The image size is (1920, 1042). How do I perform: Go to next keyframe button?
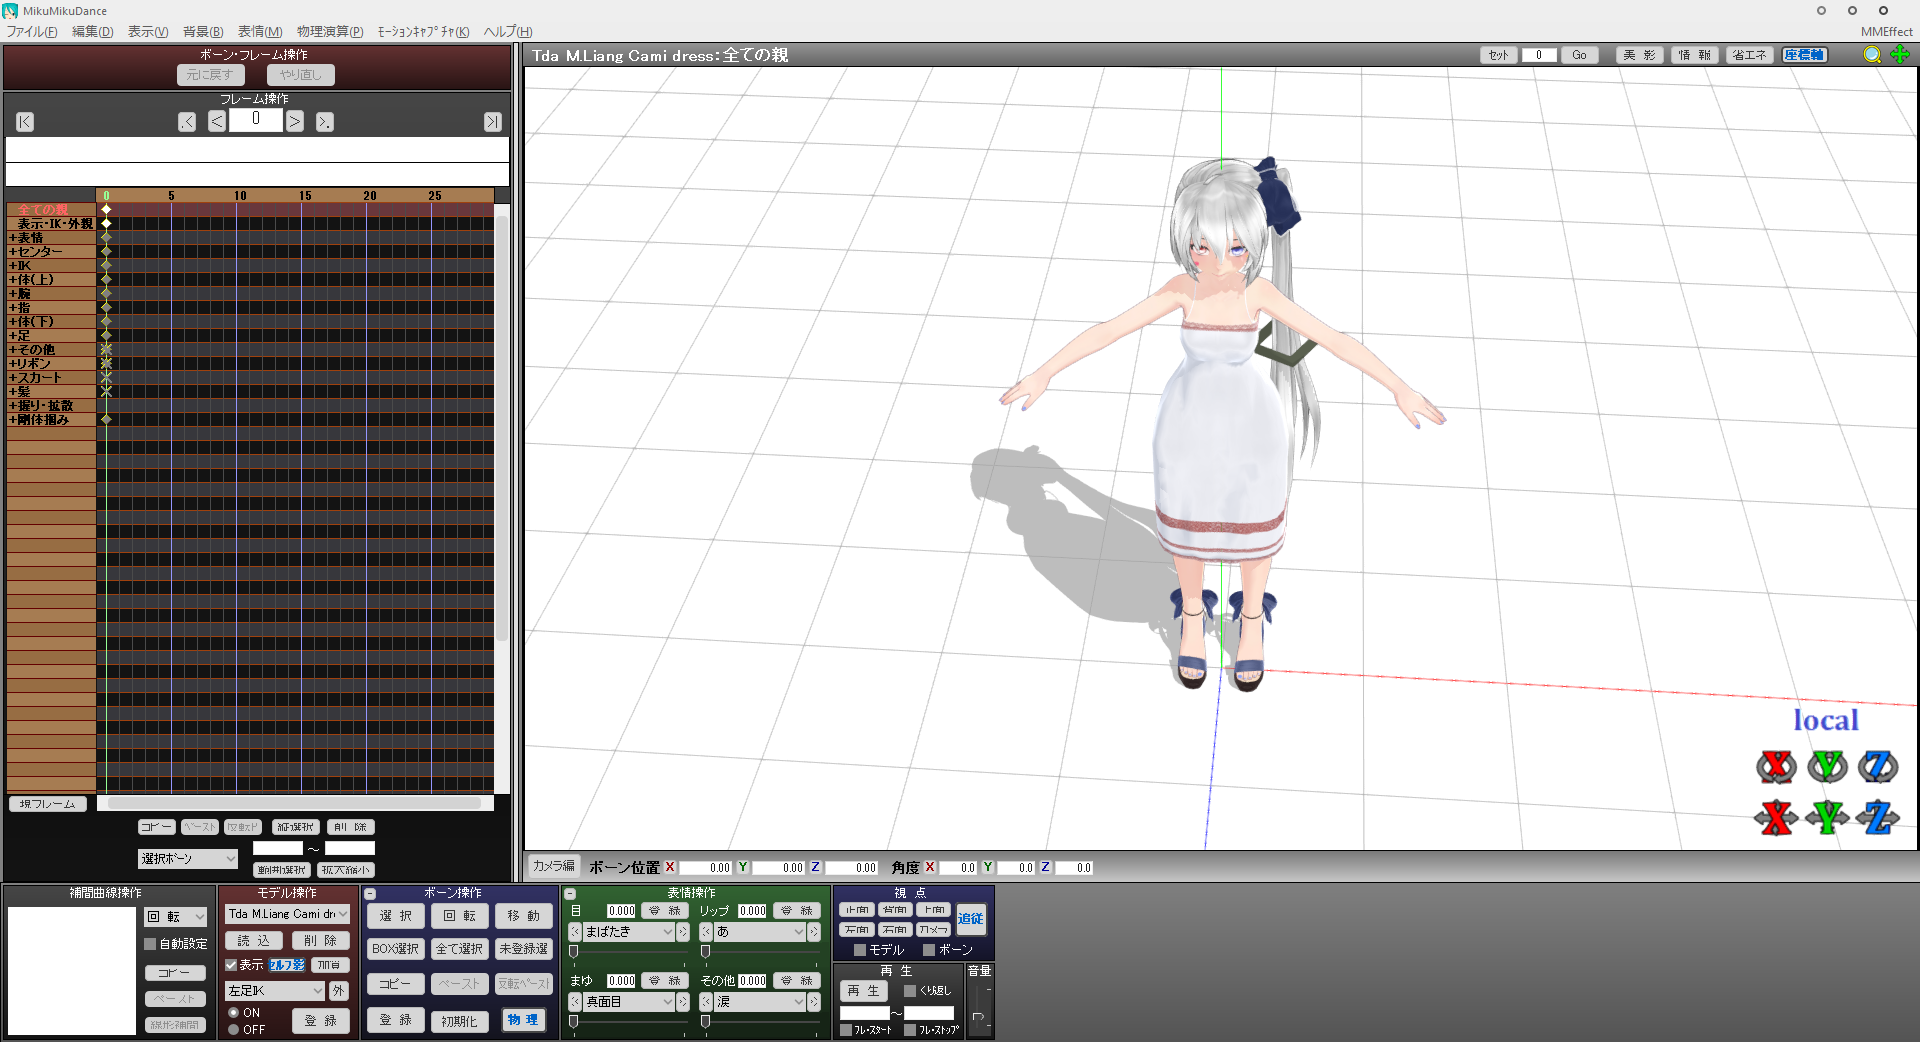coord(325,122)
